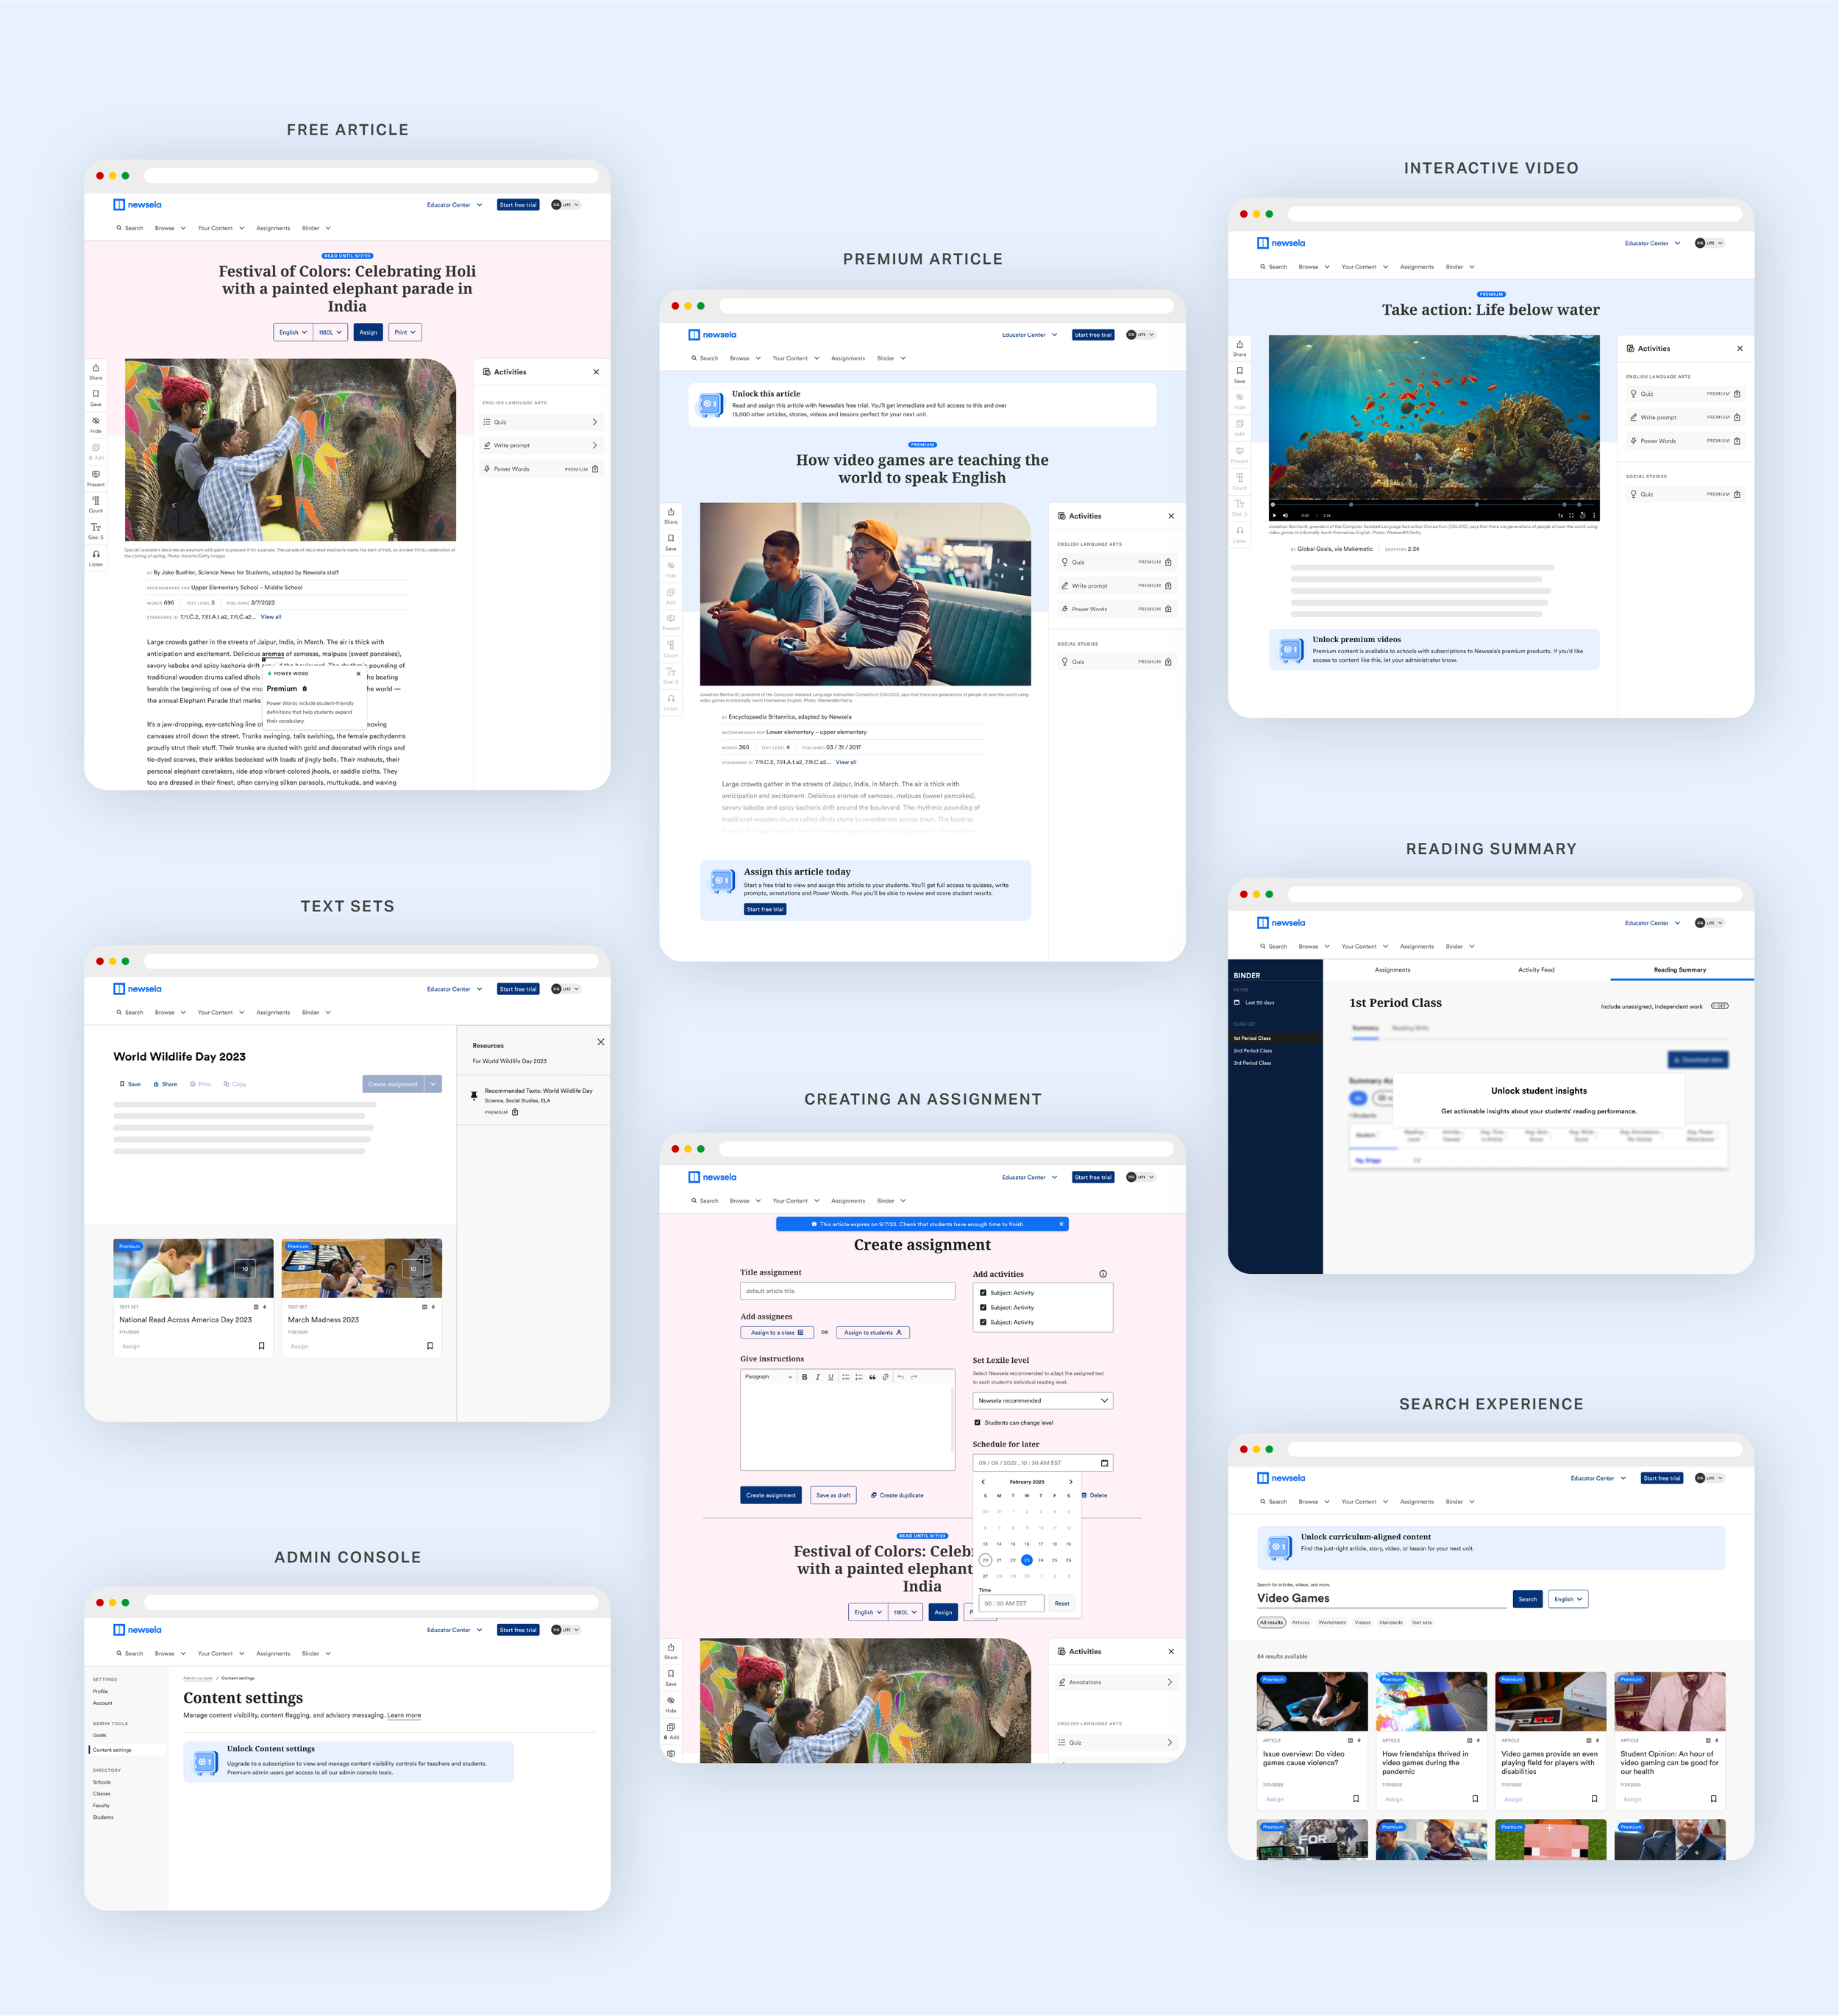
Task: Open the Paragraph style dropdown
Action: 768,1377
